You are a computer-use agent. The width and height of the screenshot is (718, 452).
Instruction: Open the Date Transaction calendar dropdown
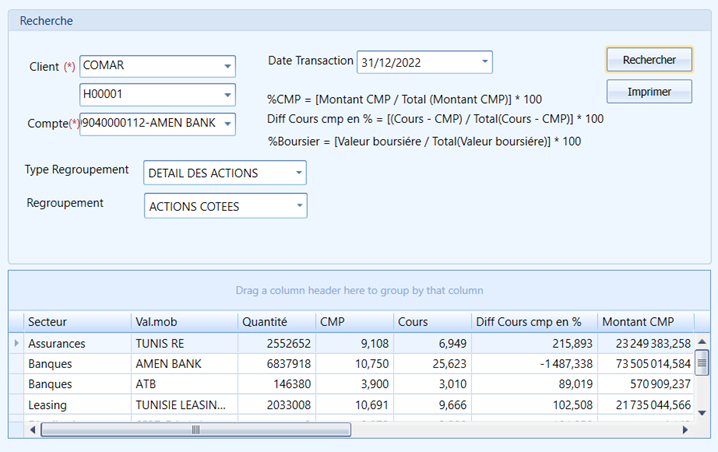(484, 62)
